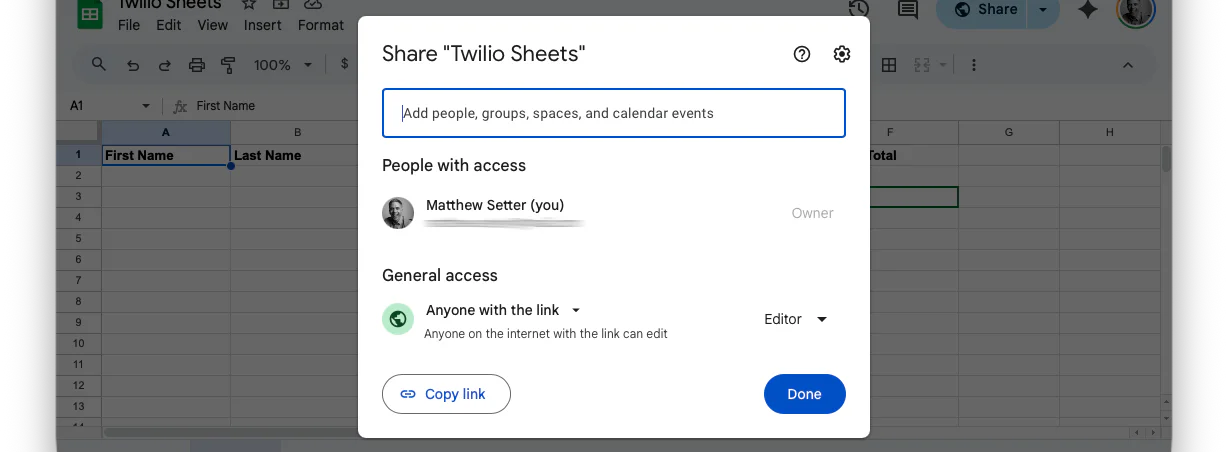This screenshot has width=1228, height=452.
Task: Open the Share button dropdown arrow
Action: point(1044,10)
